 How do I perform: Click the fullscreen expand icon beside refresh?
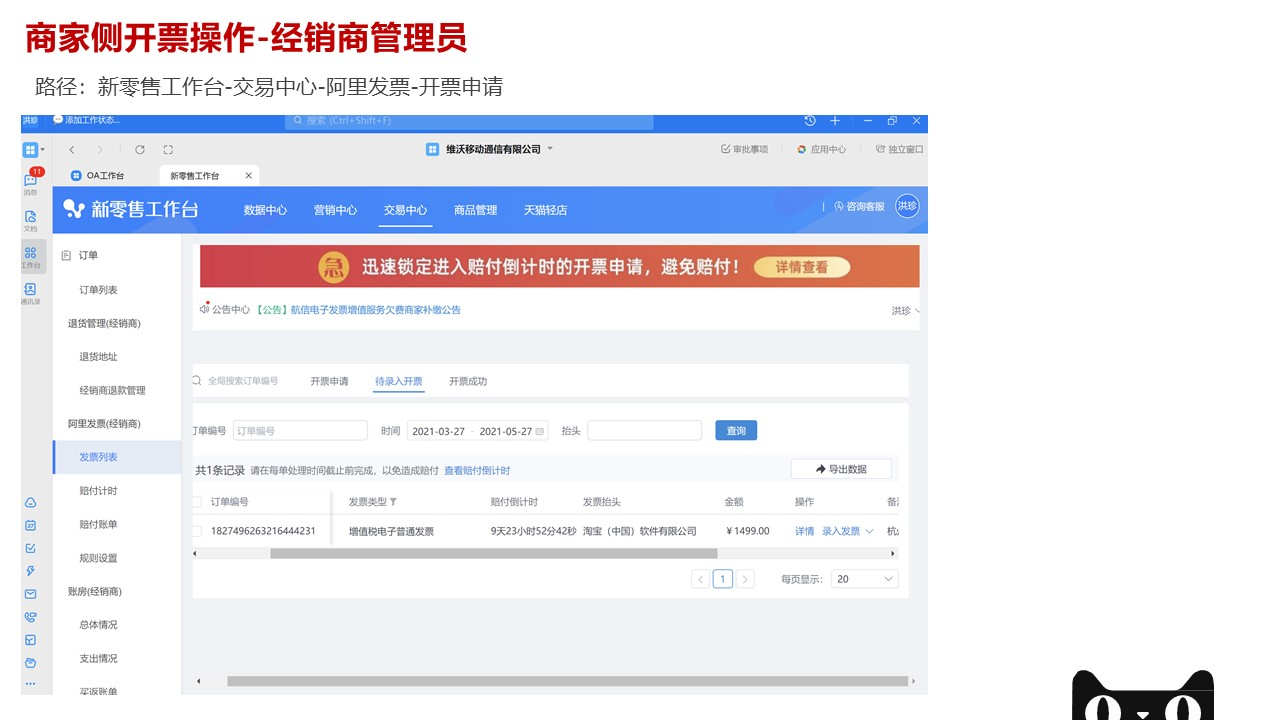pos(168,149)
